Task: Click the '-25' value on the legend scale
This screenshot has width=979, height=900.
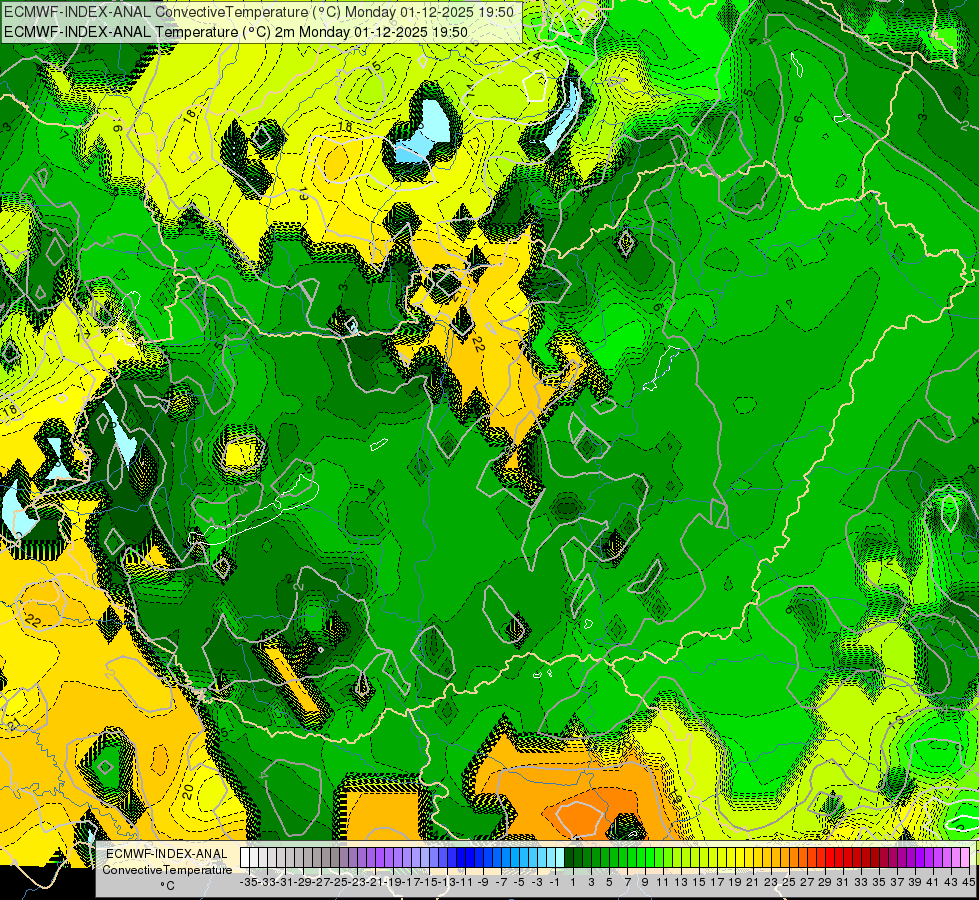Action: point(340,882)
